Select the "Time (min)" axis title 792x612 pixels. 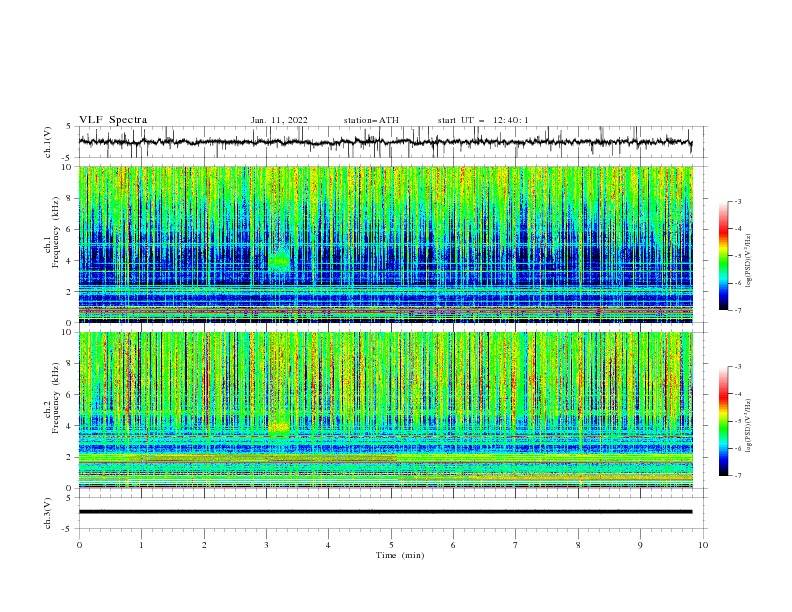click(x=400, y=555)
